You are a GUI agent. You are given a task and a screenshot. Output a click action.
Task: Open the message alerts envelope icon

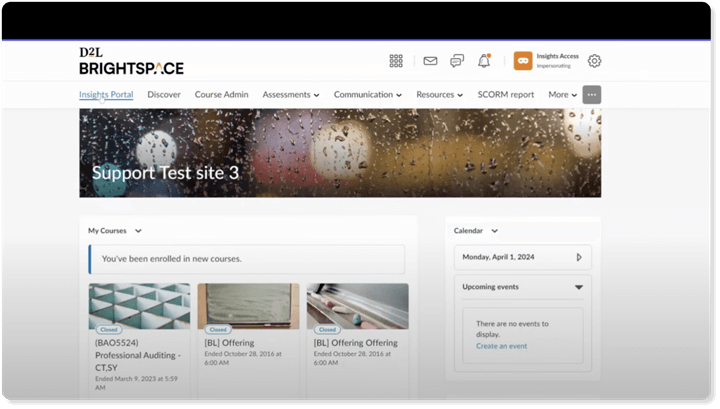click(x=430, y=61)
